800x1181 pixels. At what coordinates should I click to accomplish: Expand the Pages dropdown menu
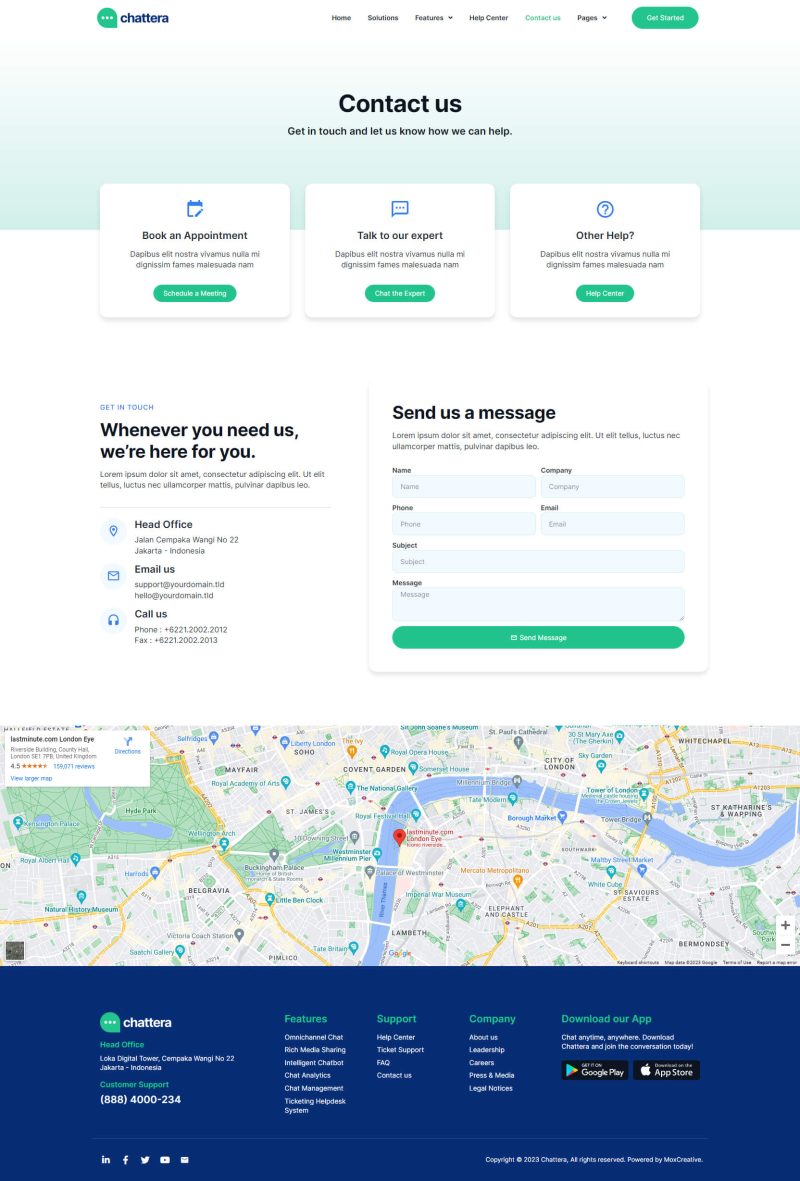[x=591, y=18]
